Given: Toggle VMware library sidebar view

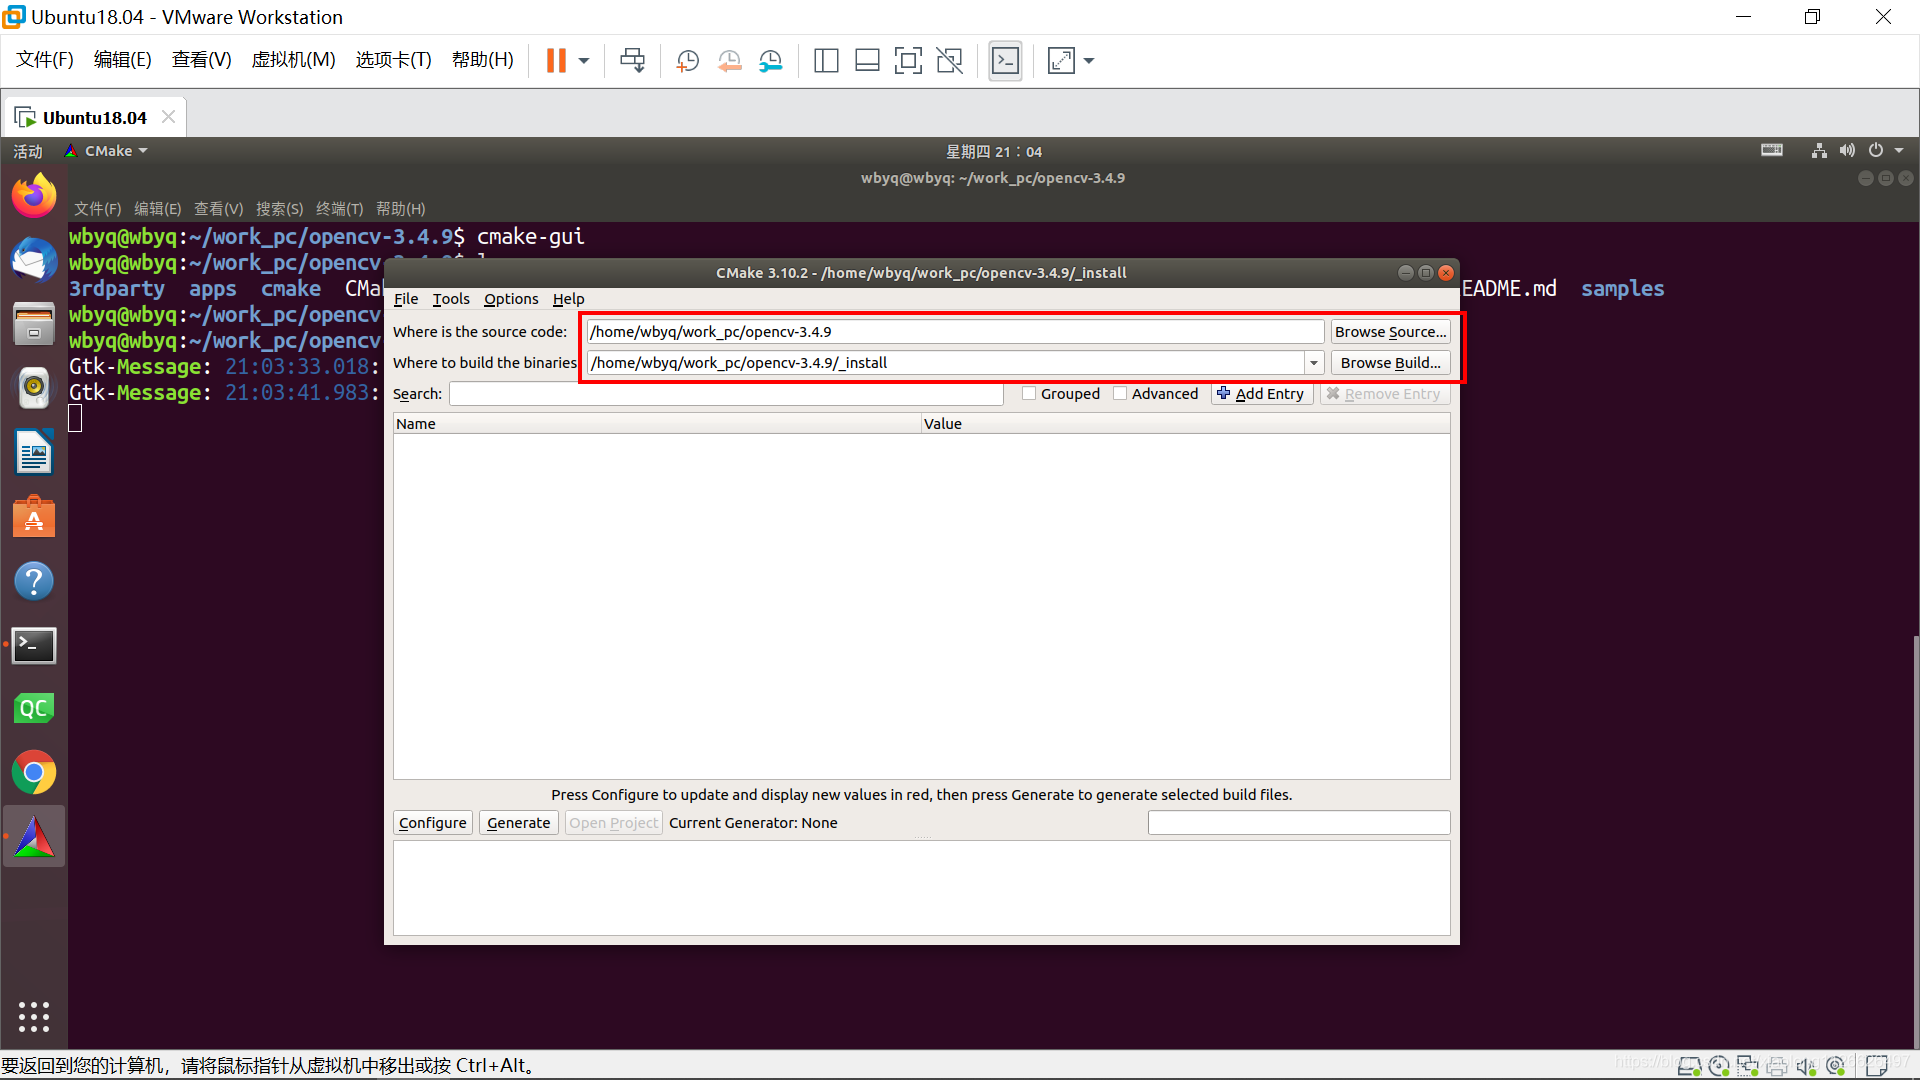Looking at the screenshot, I should click(826, 61).
